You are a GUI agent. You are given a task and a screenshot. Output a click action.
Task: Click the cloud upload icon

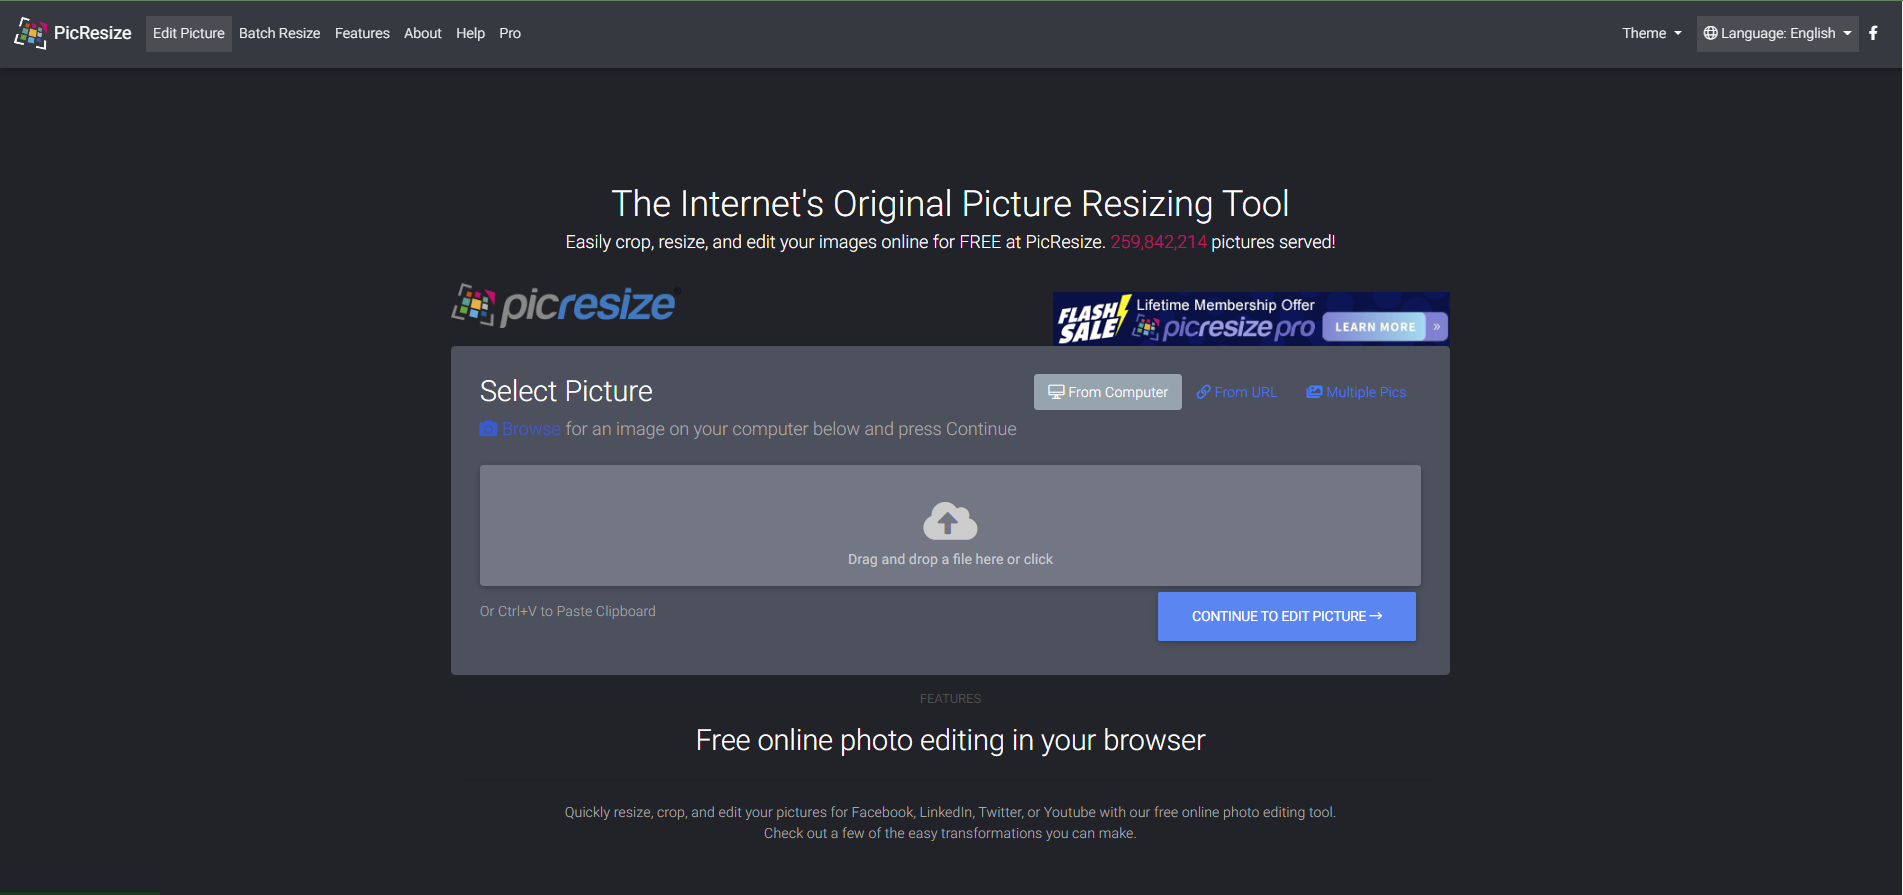950,521
